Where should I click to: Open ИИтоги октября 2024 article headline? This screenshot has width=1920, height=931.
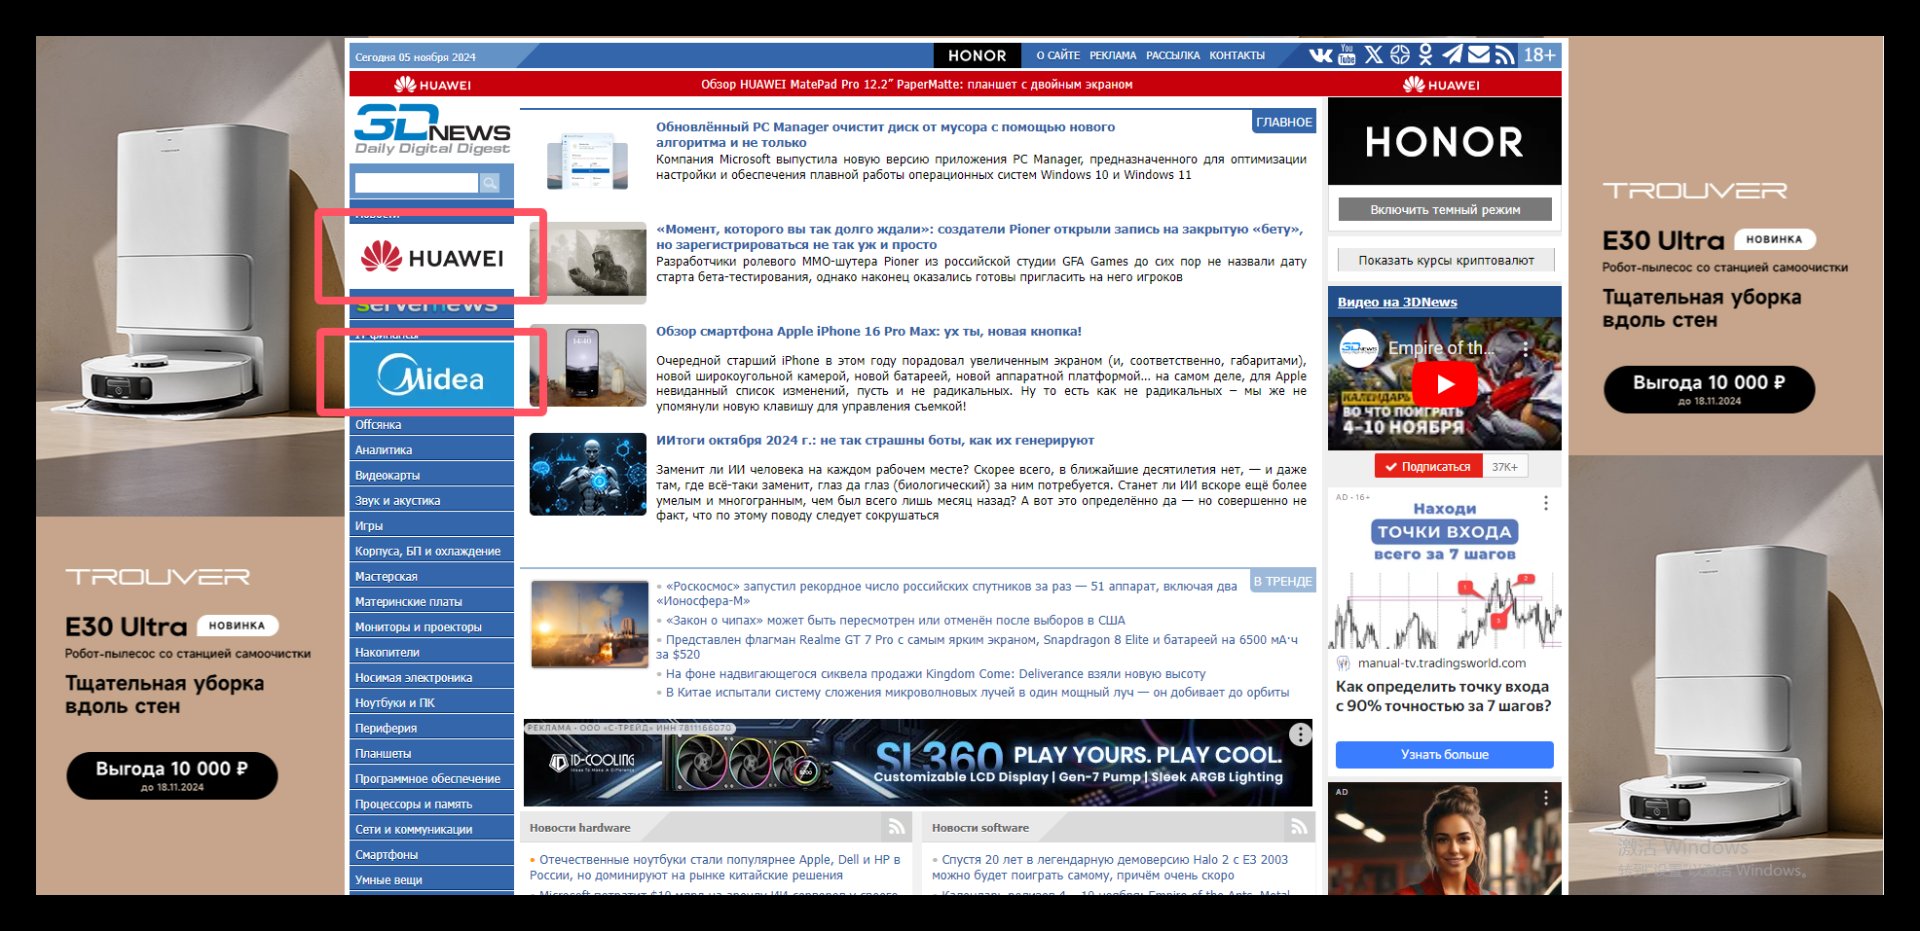(x=875, y=440)
